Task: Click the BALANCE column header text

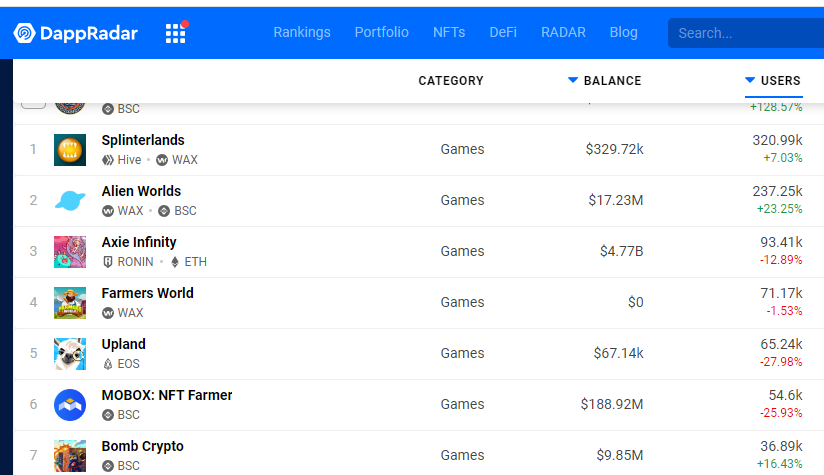Action: [x=613, y=81]
